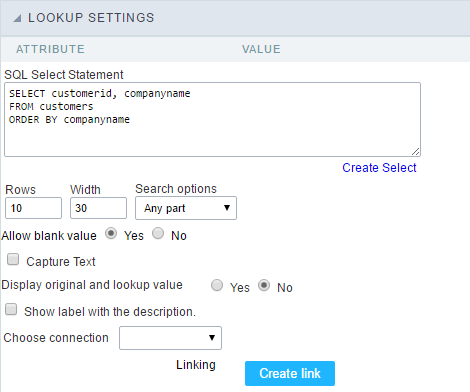Click the 'Rows' label
470x392 pixels.
click(20, 190)
